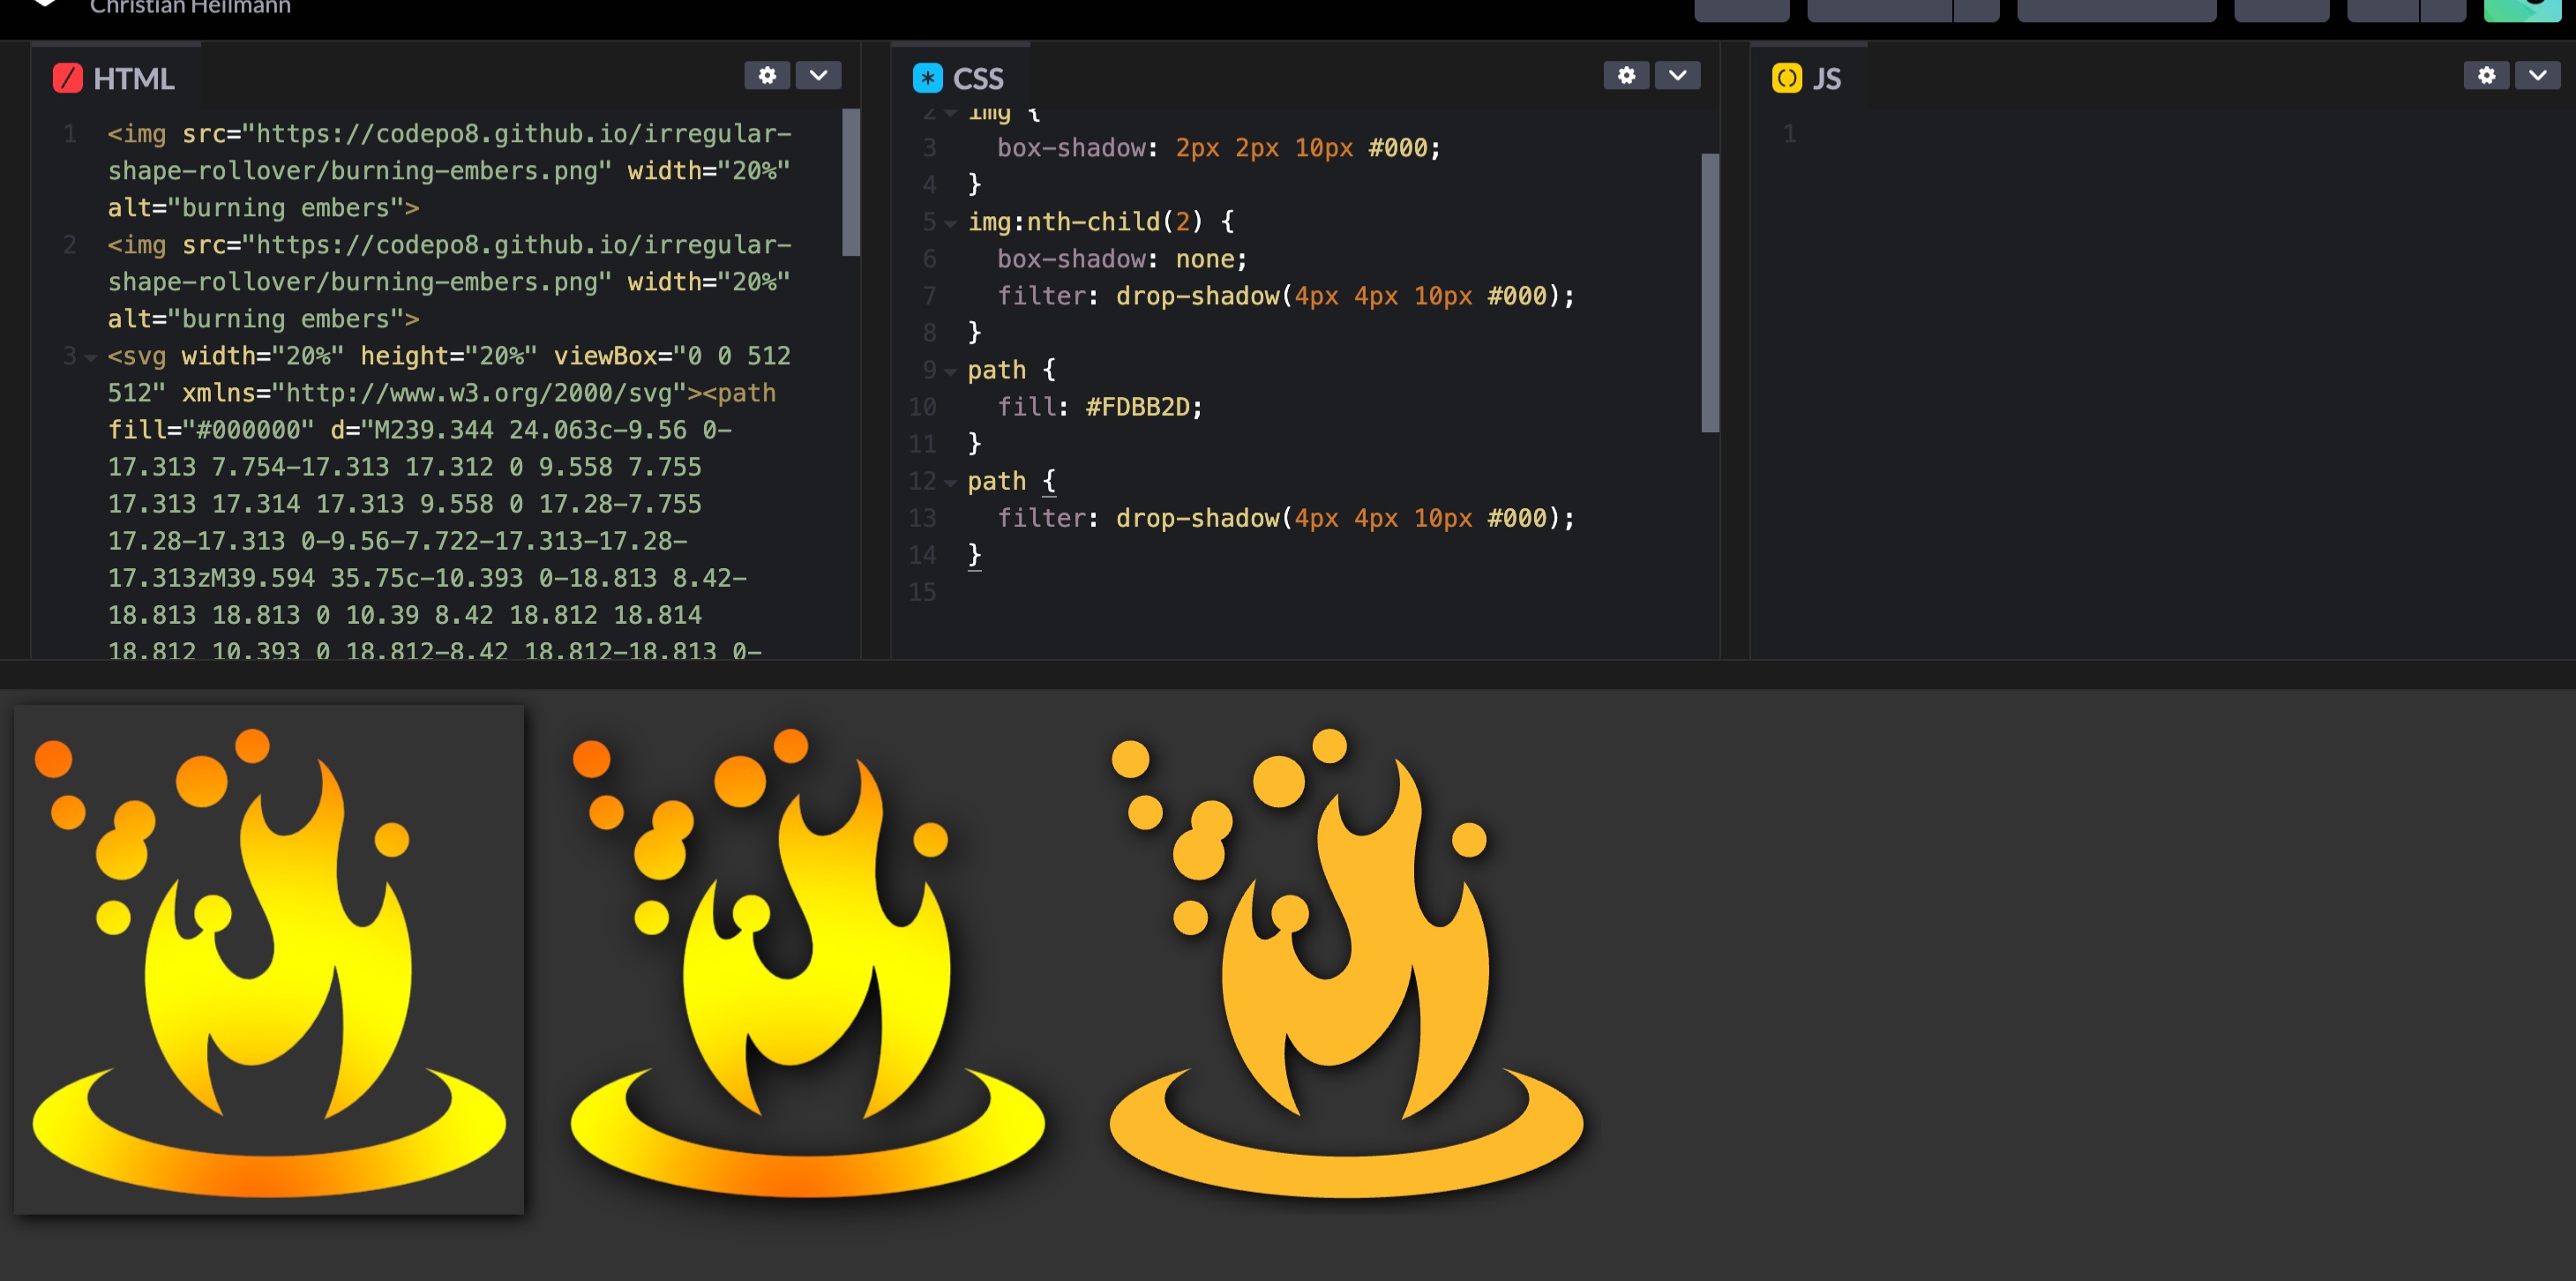Click the blue CSS asterisk icon

click(x=927, y=78)
